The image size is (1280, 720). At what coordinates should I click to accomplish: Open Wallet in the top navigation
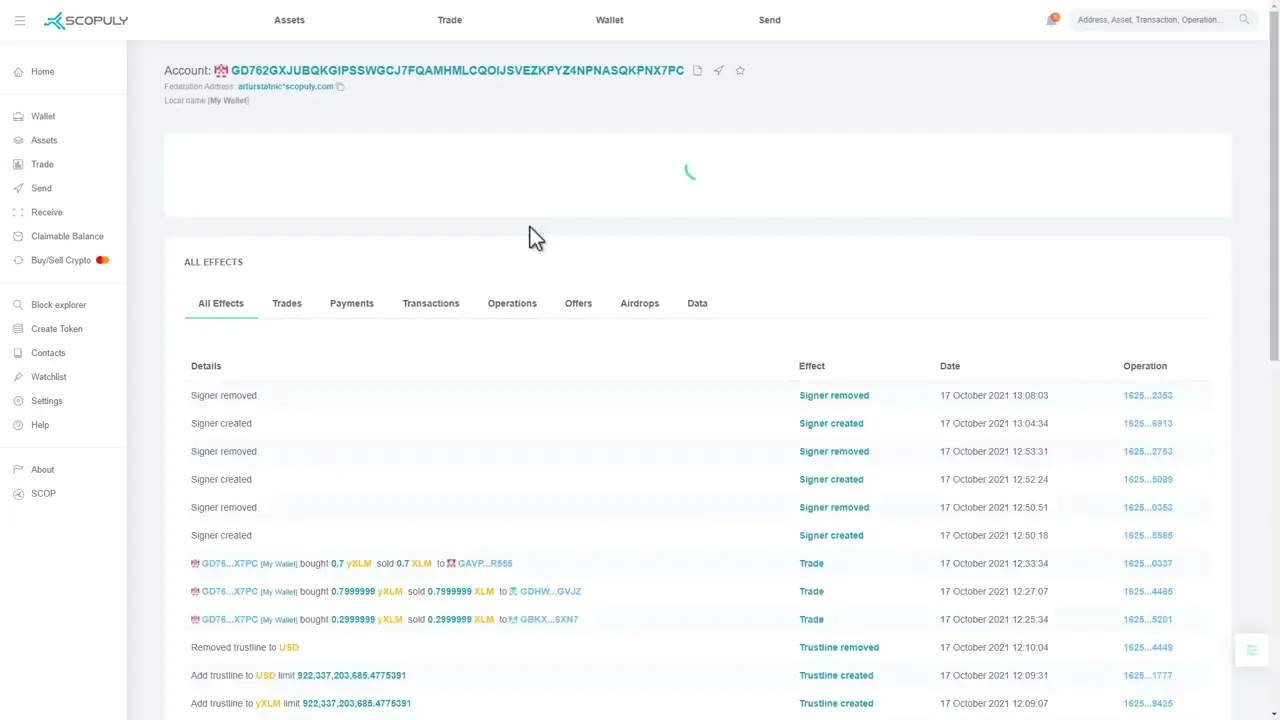tap(610, 20)
